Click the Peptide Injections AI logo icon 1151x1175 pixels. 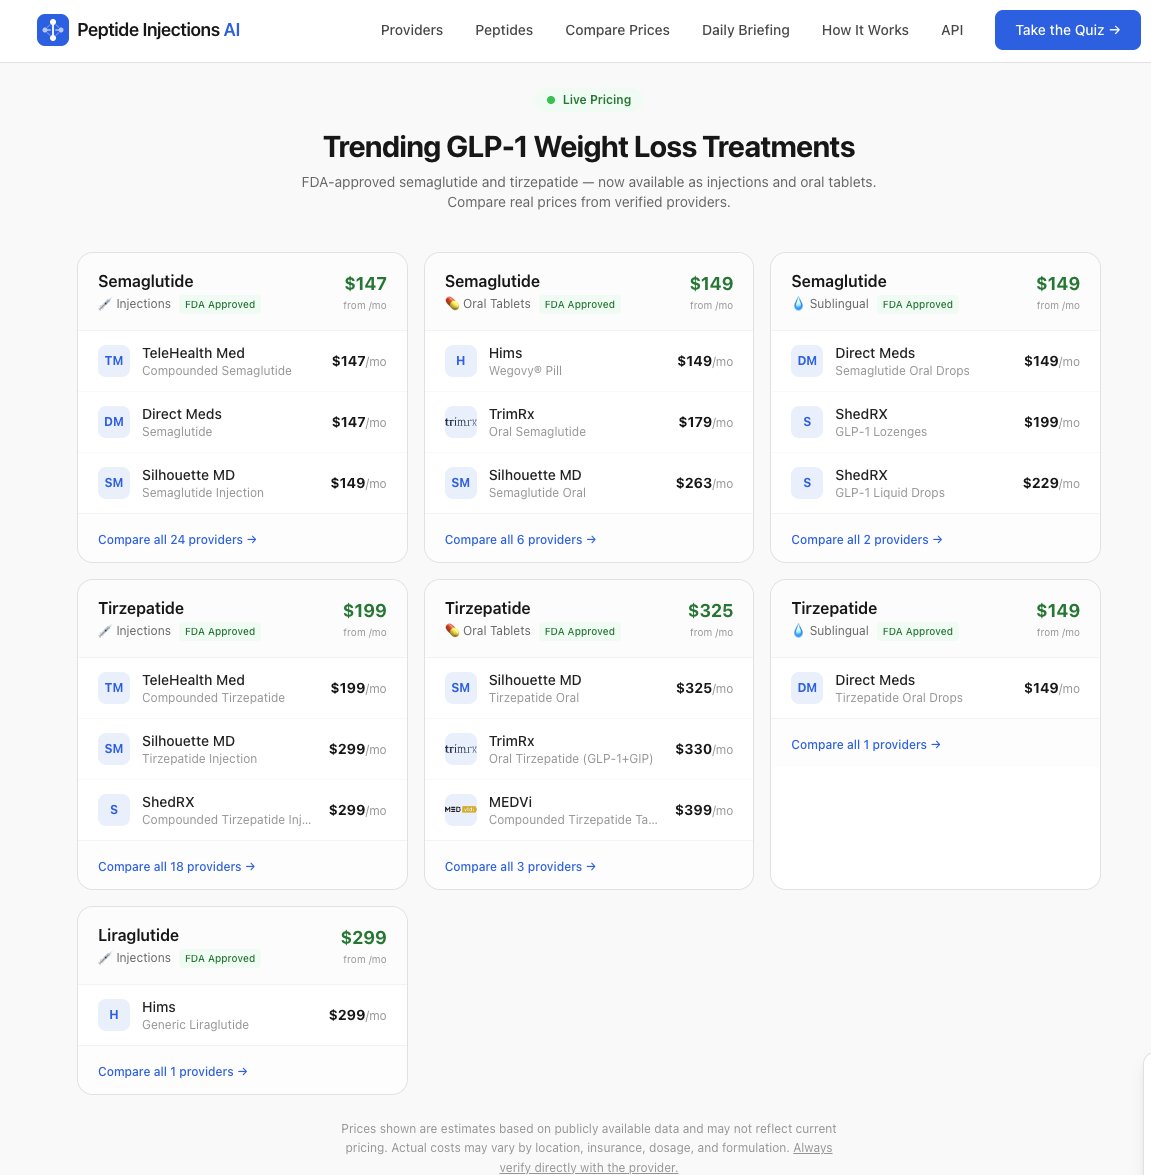pyautogui.click(x=52, y=30)
